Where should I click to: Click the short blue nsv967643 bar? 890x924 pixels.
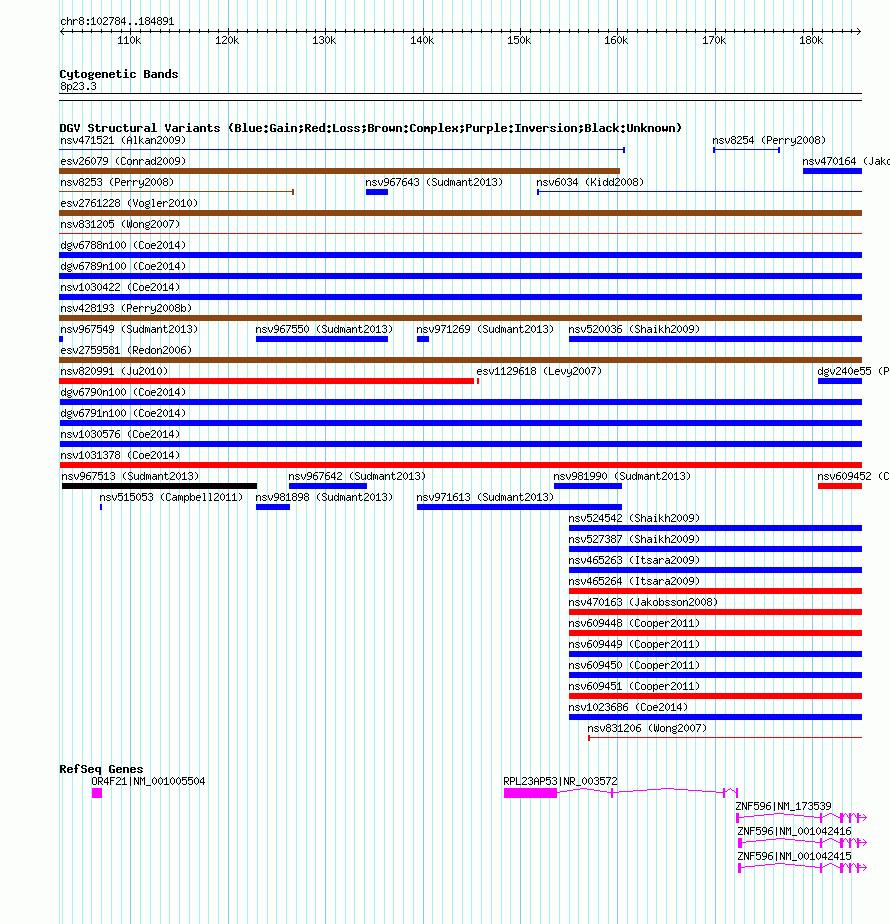pos(377,192)
